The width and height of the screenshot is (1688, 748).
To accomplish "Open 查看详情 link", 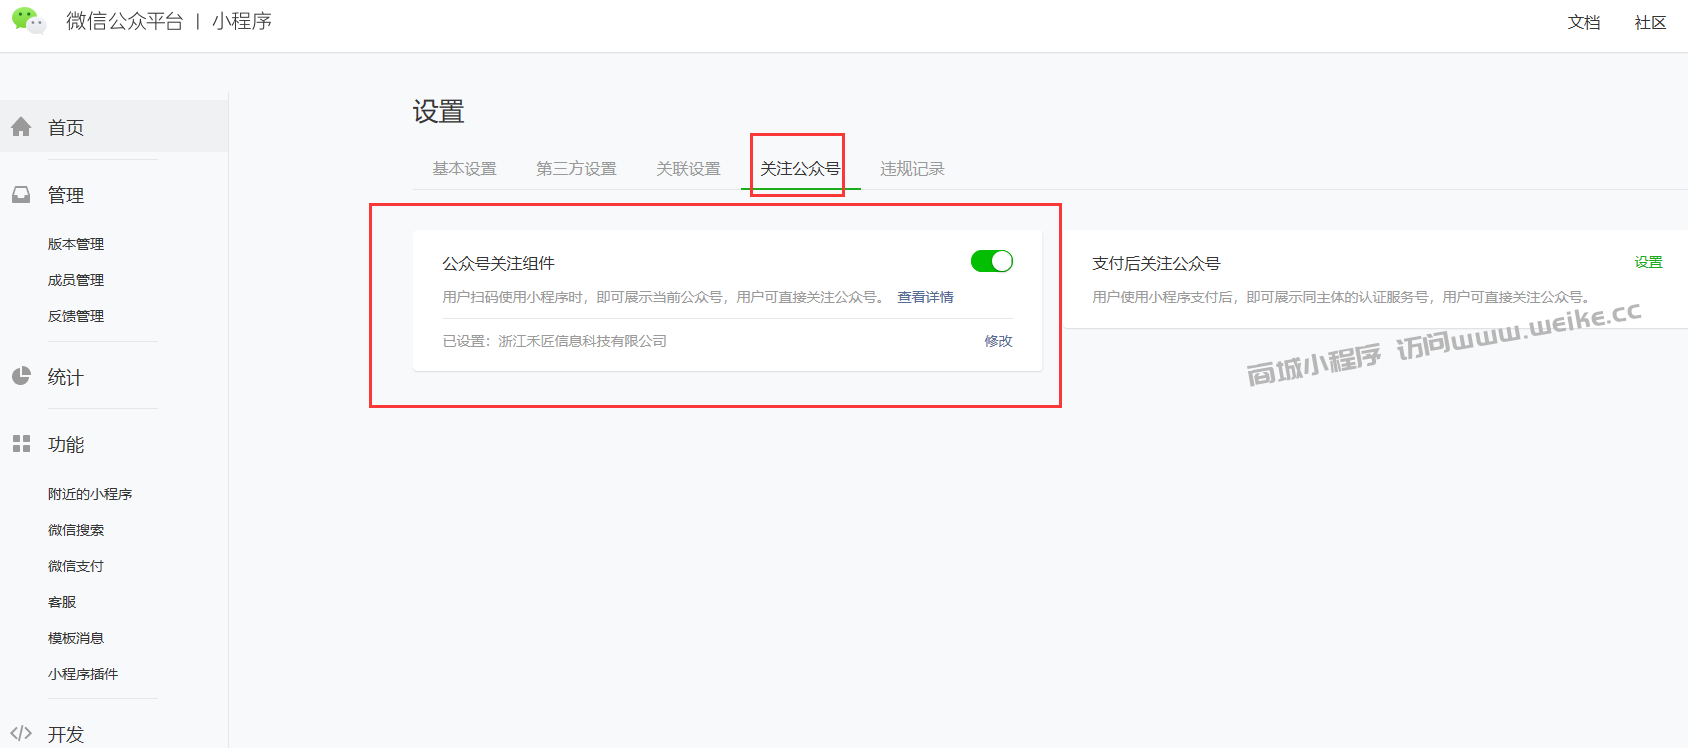I will [x=925, y=297].
